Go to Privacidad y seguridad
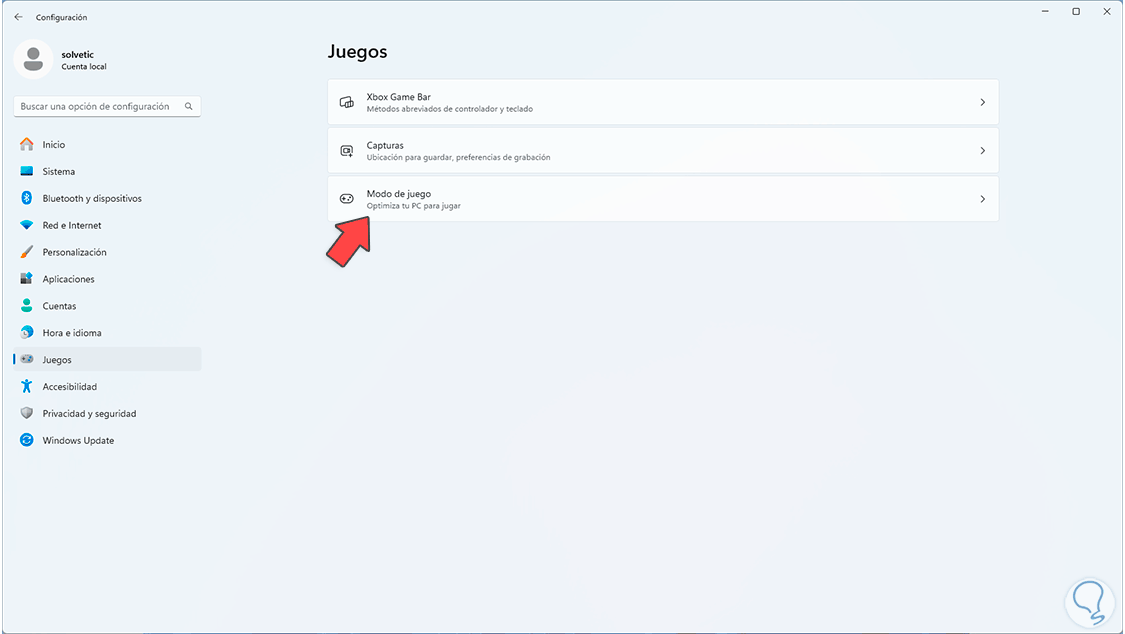 (108, 413)
